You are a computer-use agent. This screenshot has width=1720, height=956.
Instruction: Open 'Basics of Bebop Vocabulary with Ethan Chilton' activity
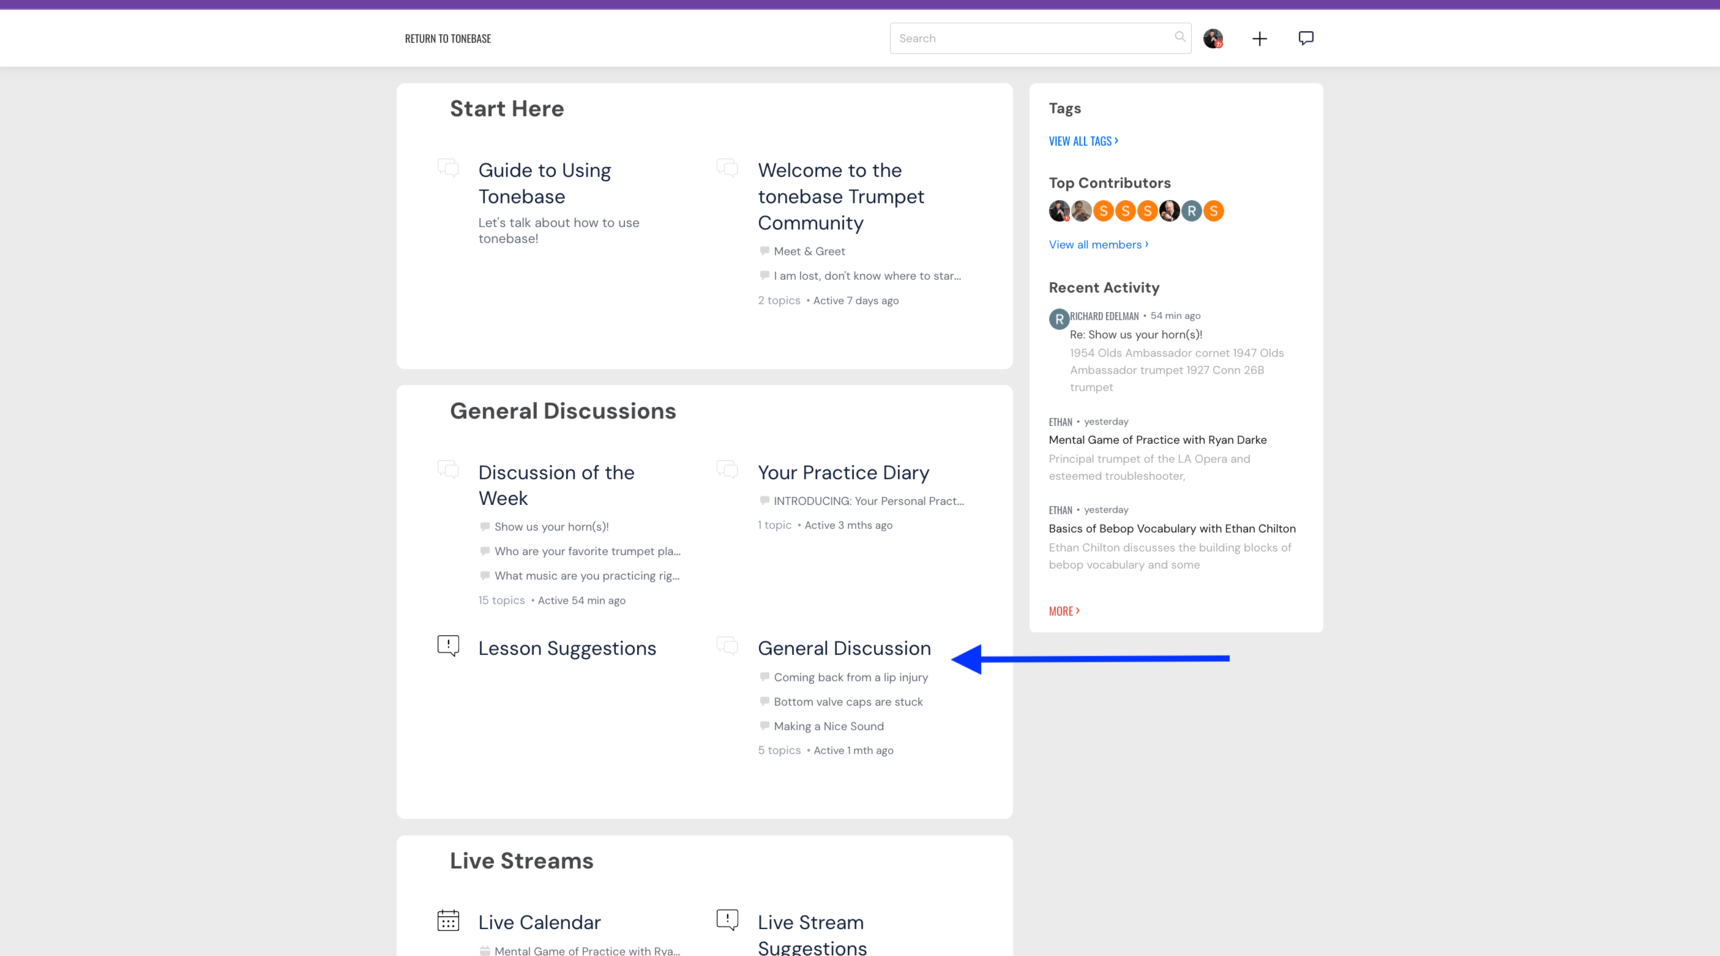(x=1172, y=529)
